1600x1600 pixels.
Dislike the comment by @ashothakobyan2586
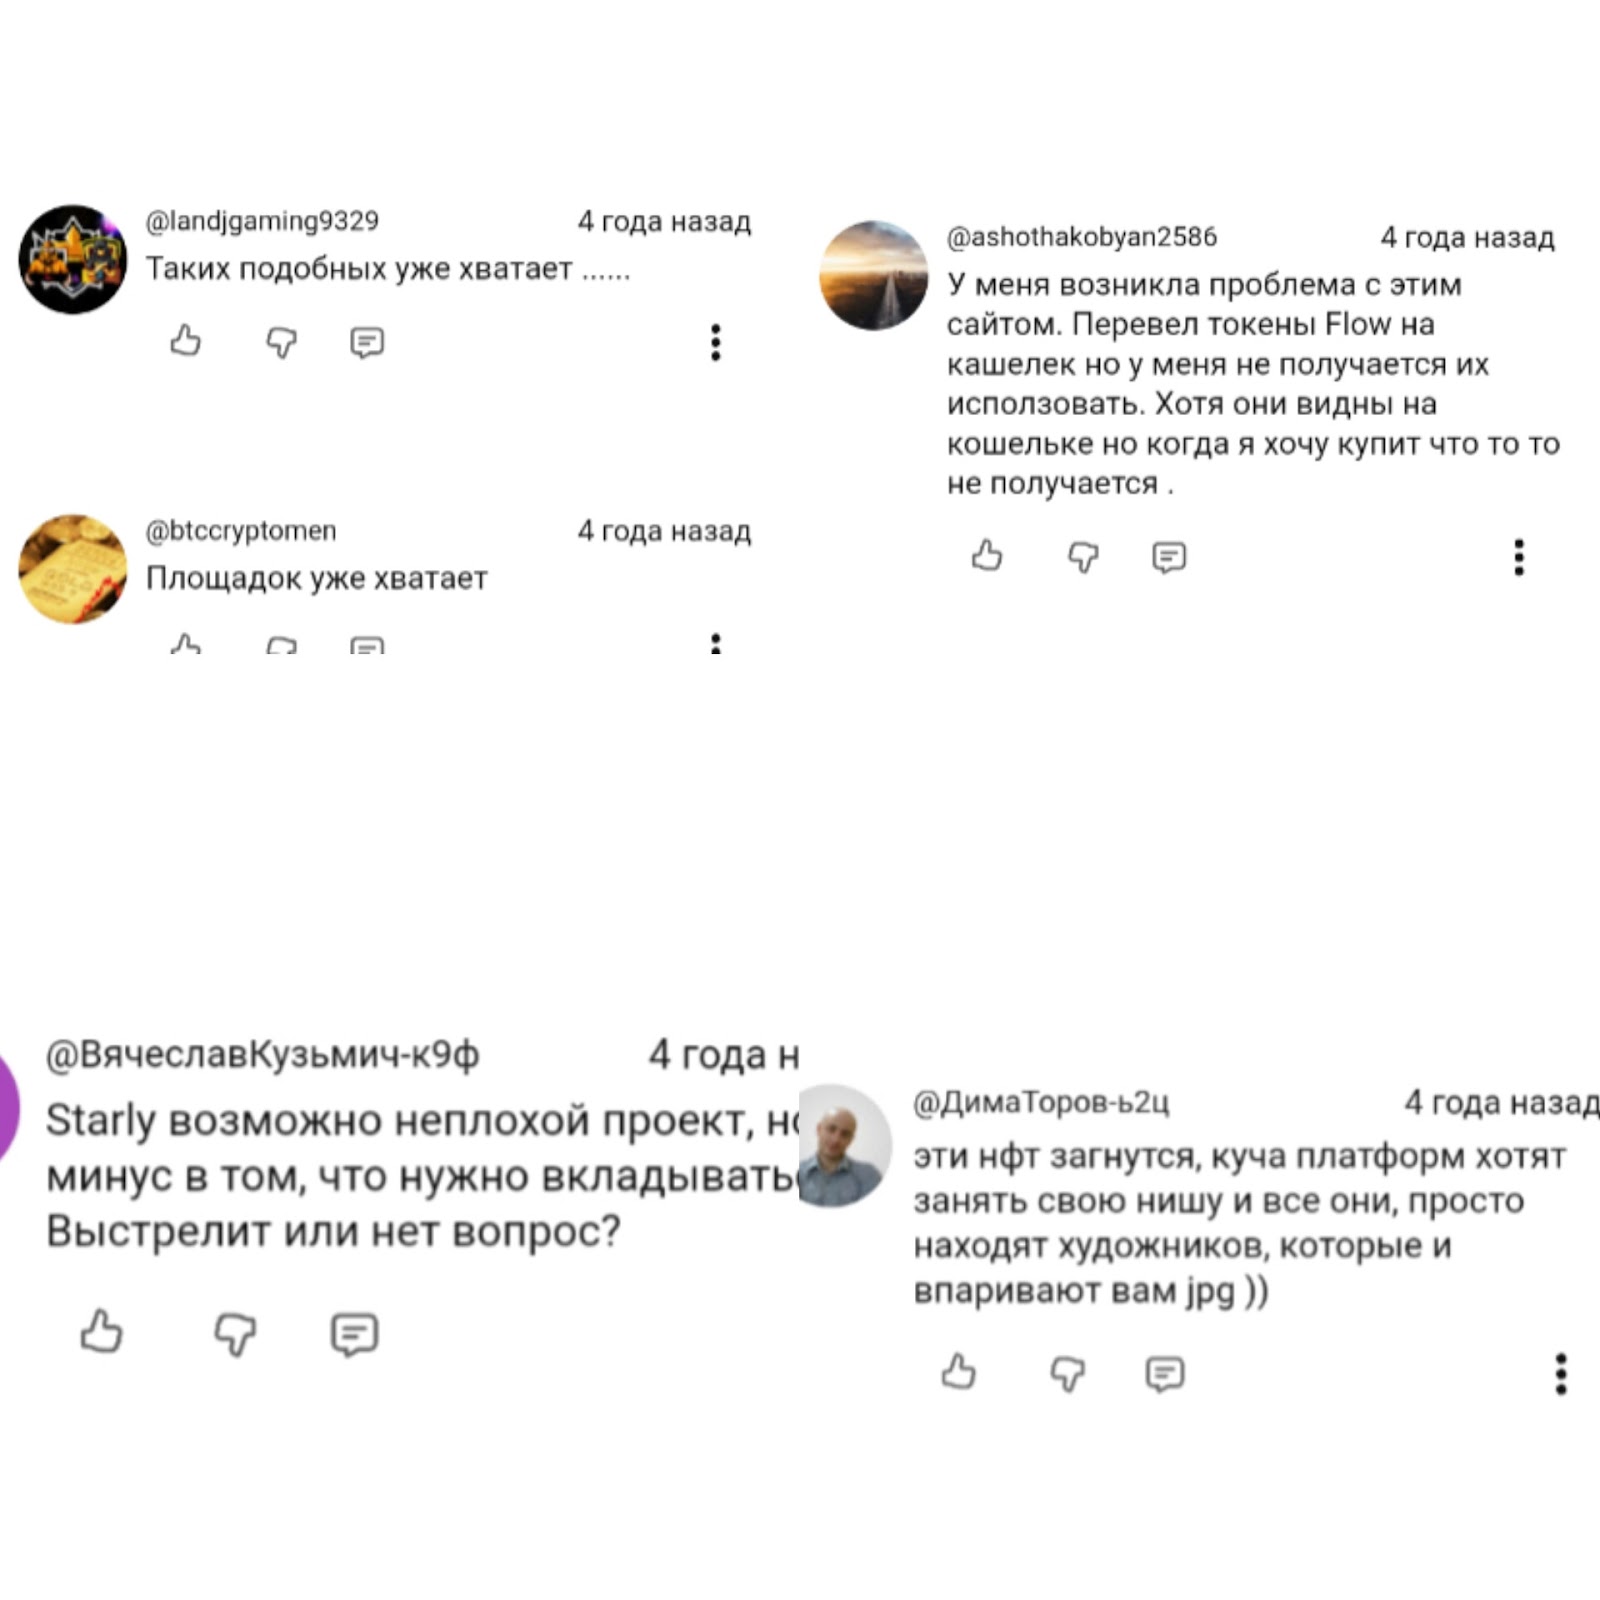(1084, 557)
